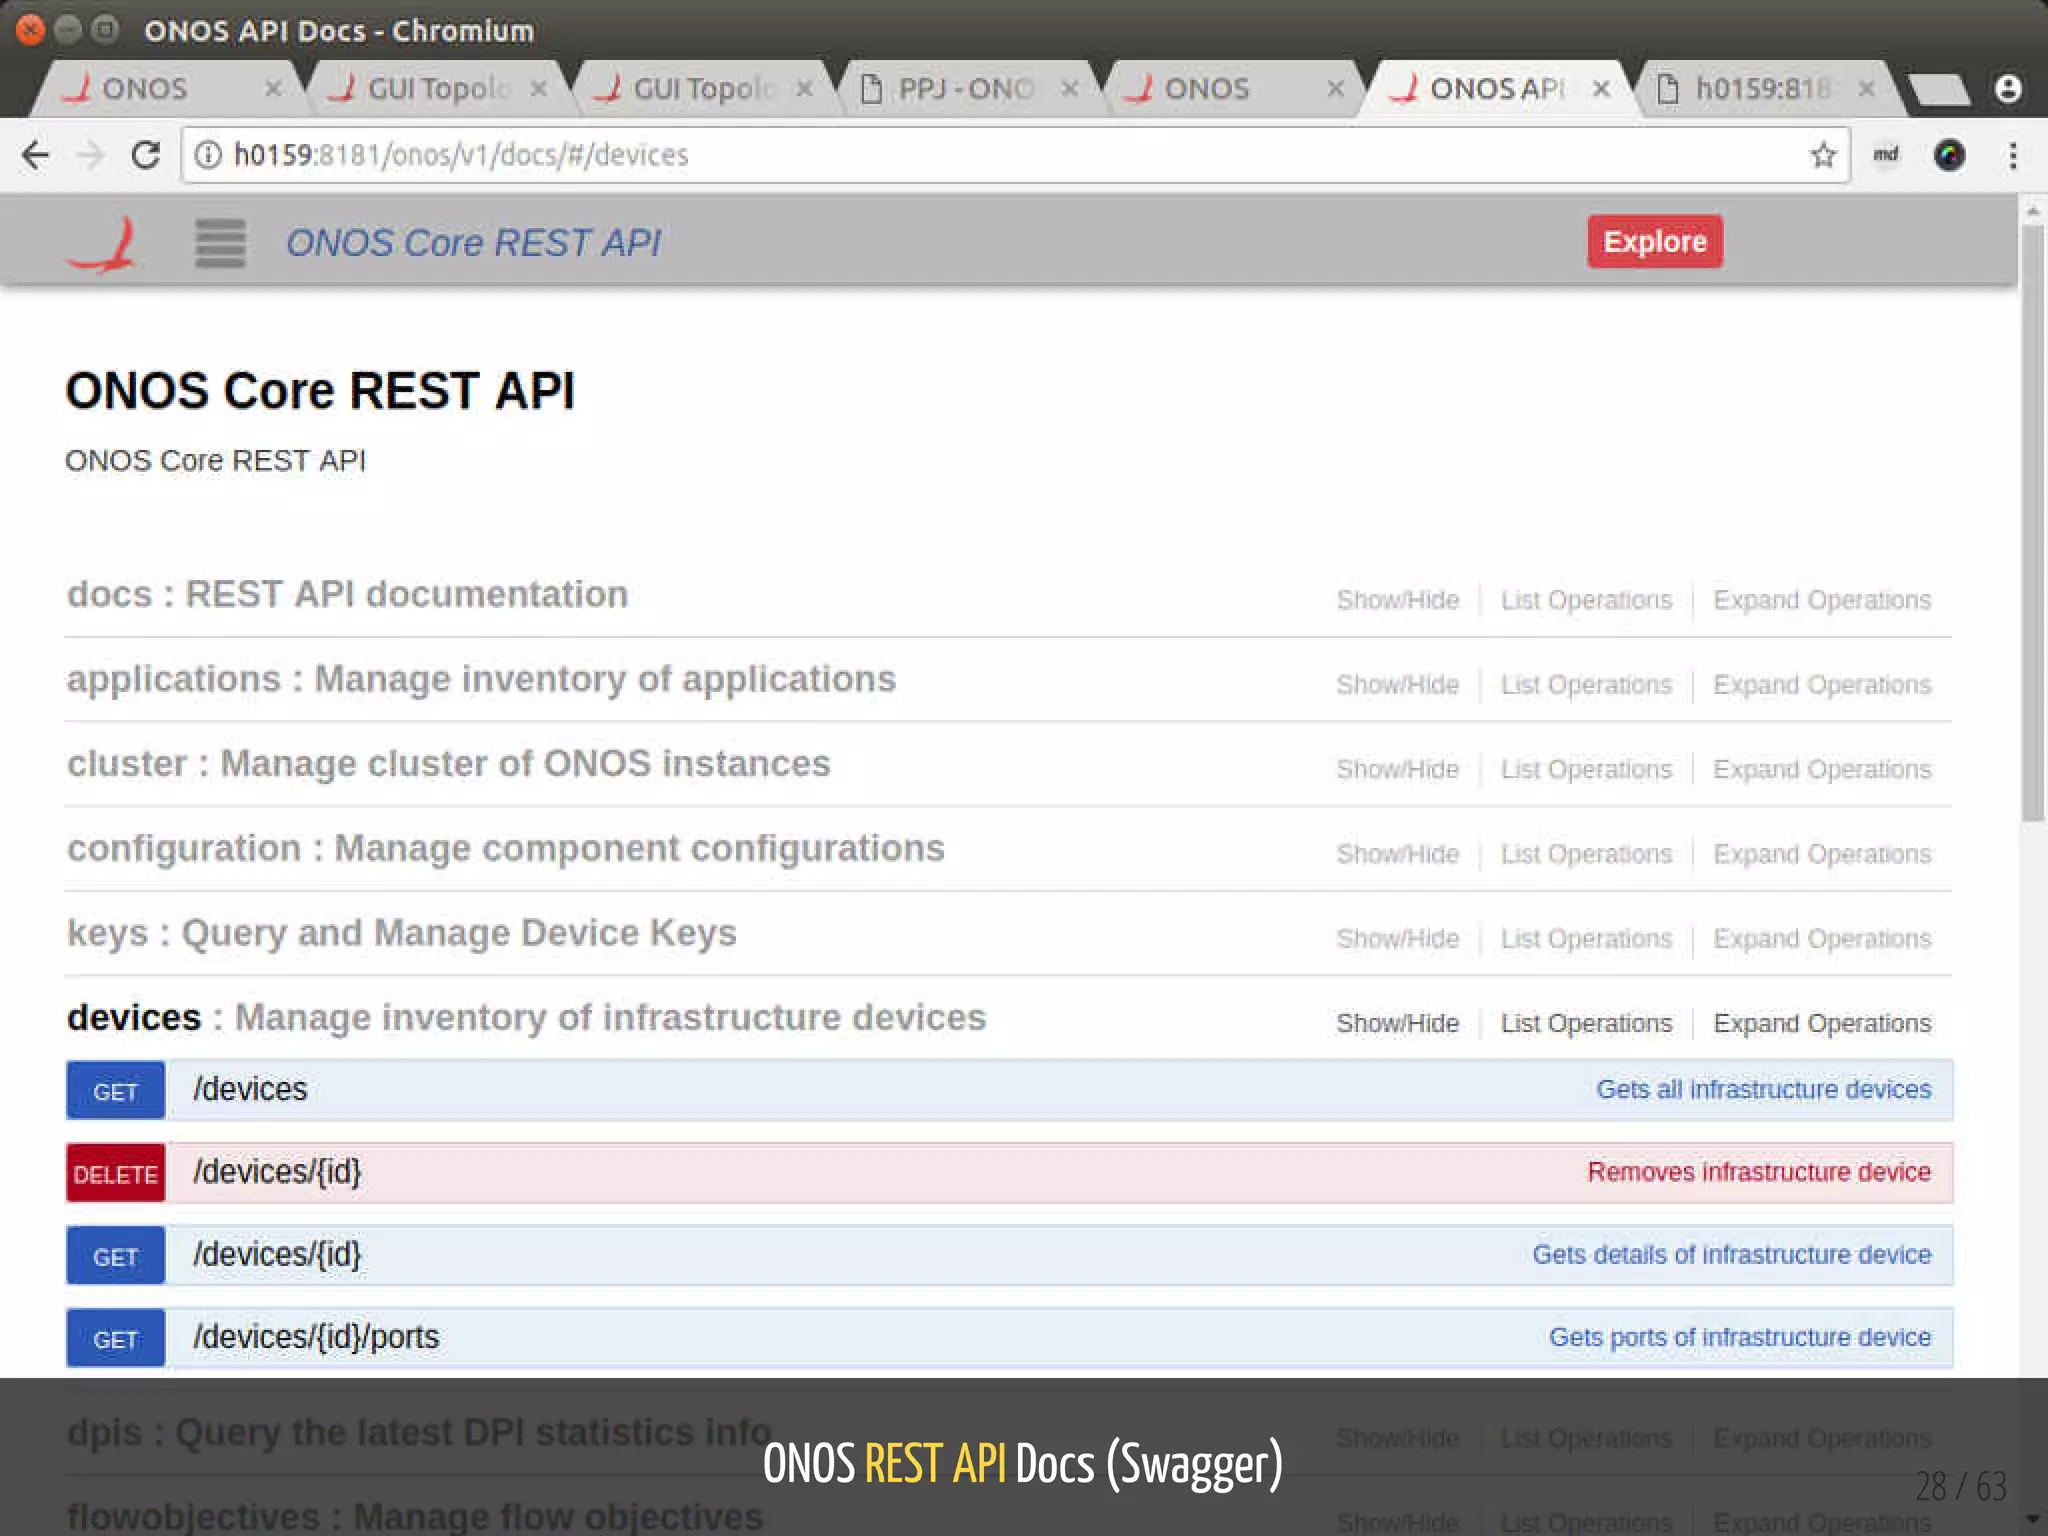
Task: Click Show/Hide for the keys section
Action: point(1398,939)
